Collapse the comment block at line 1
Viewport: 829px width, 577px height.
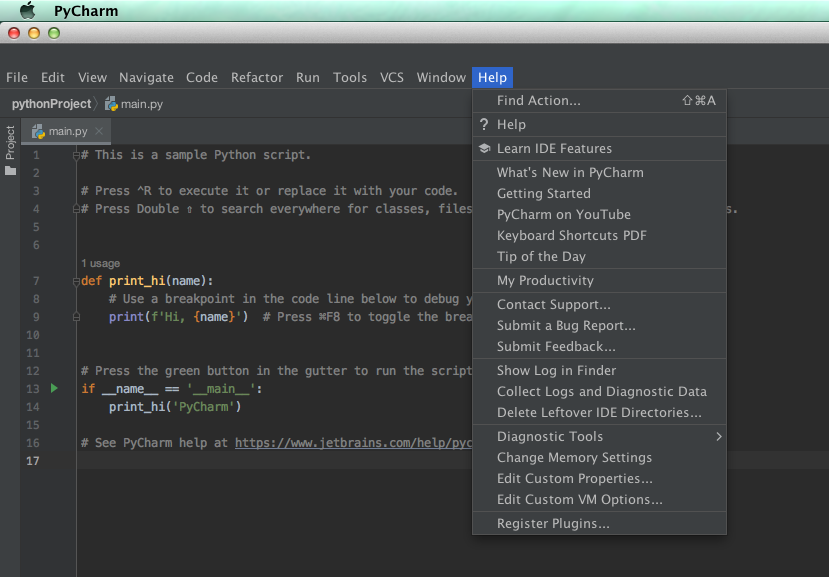(76, 155)
